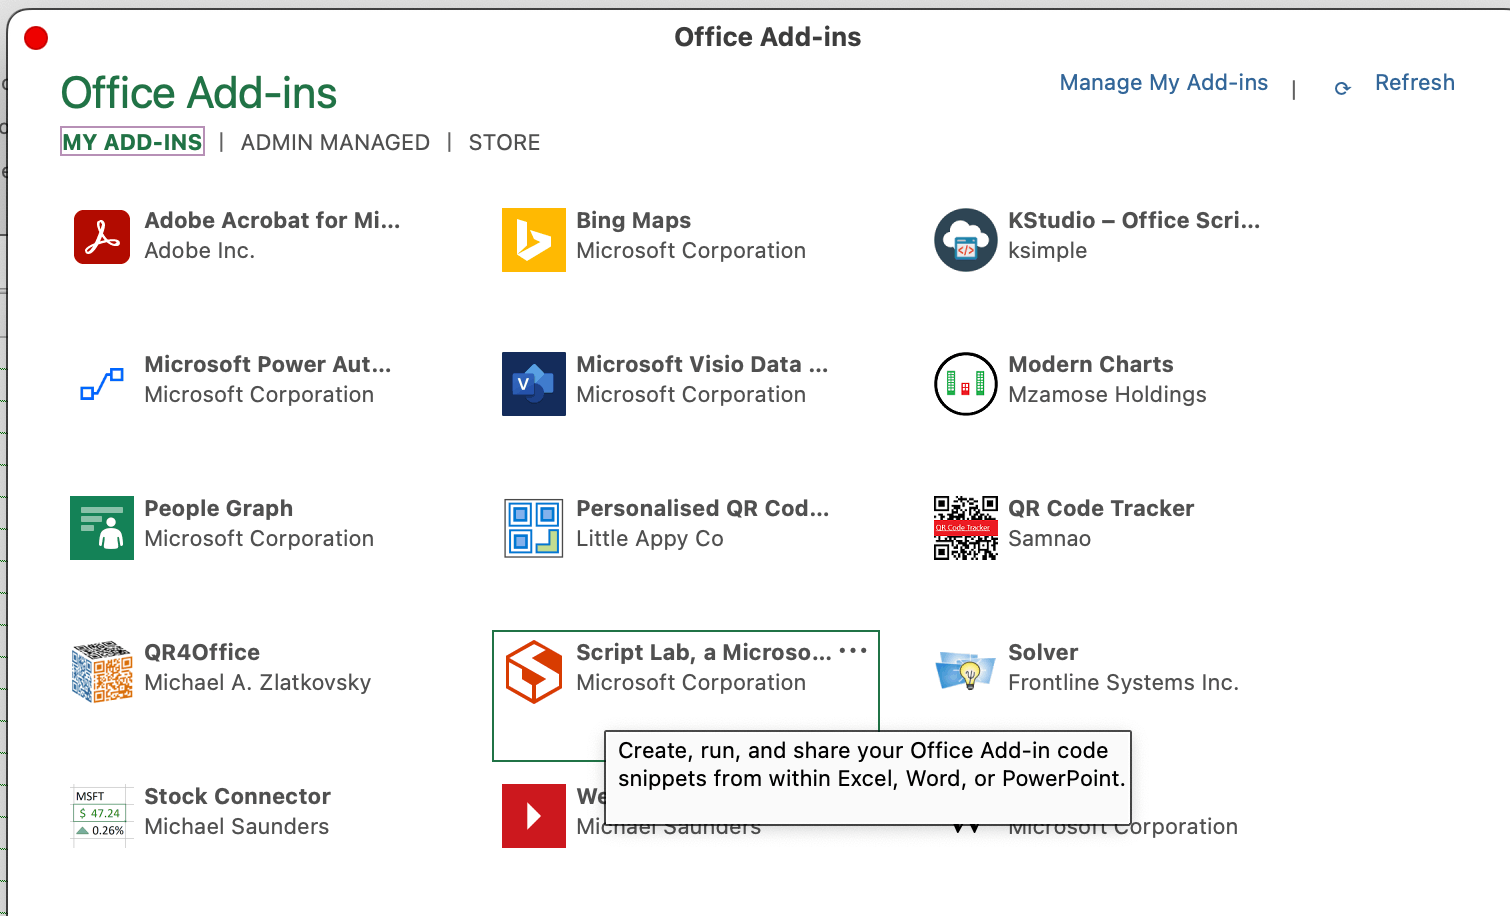The image size is (1510, 916).
Task: Choose the QR Code Tracker icon
Action: click(966, 528)
